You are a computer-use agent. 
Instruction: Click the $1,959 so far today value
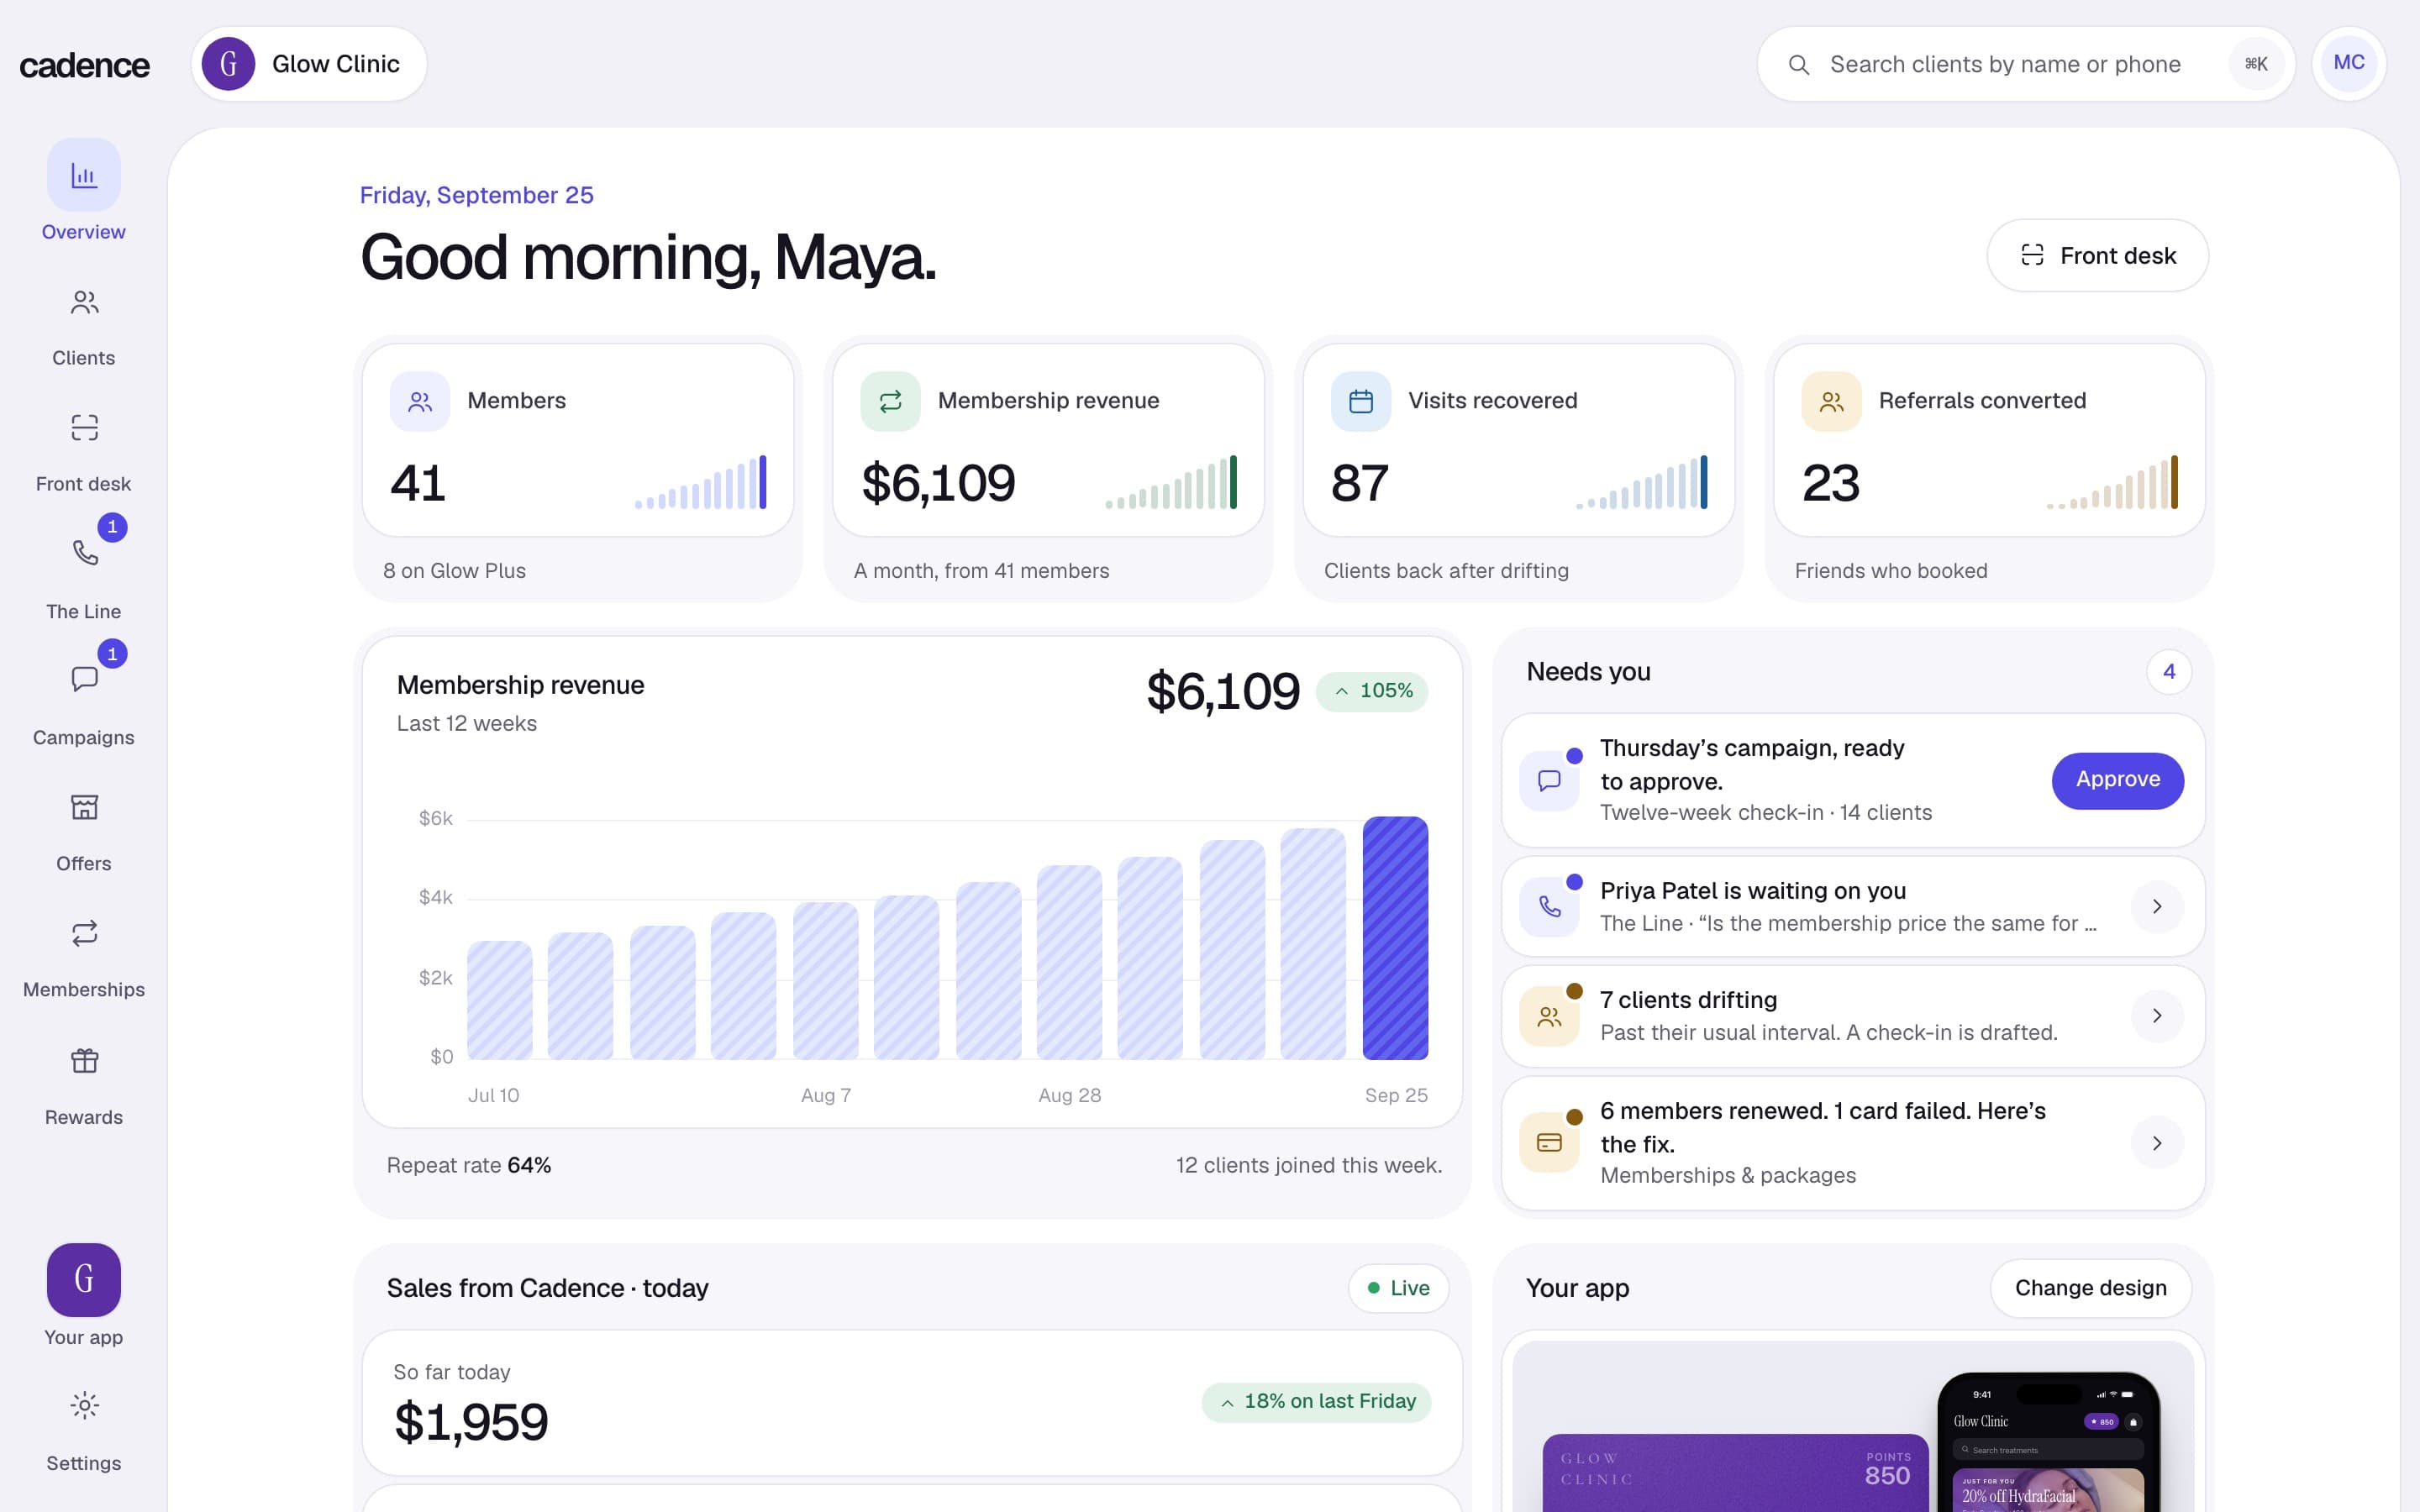click(x=471, y=1422)
